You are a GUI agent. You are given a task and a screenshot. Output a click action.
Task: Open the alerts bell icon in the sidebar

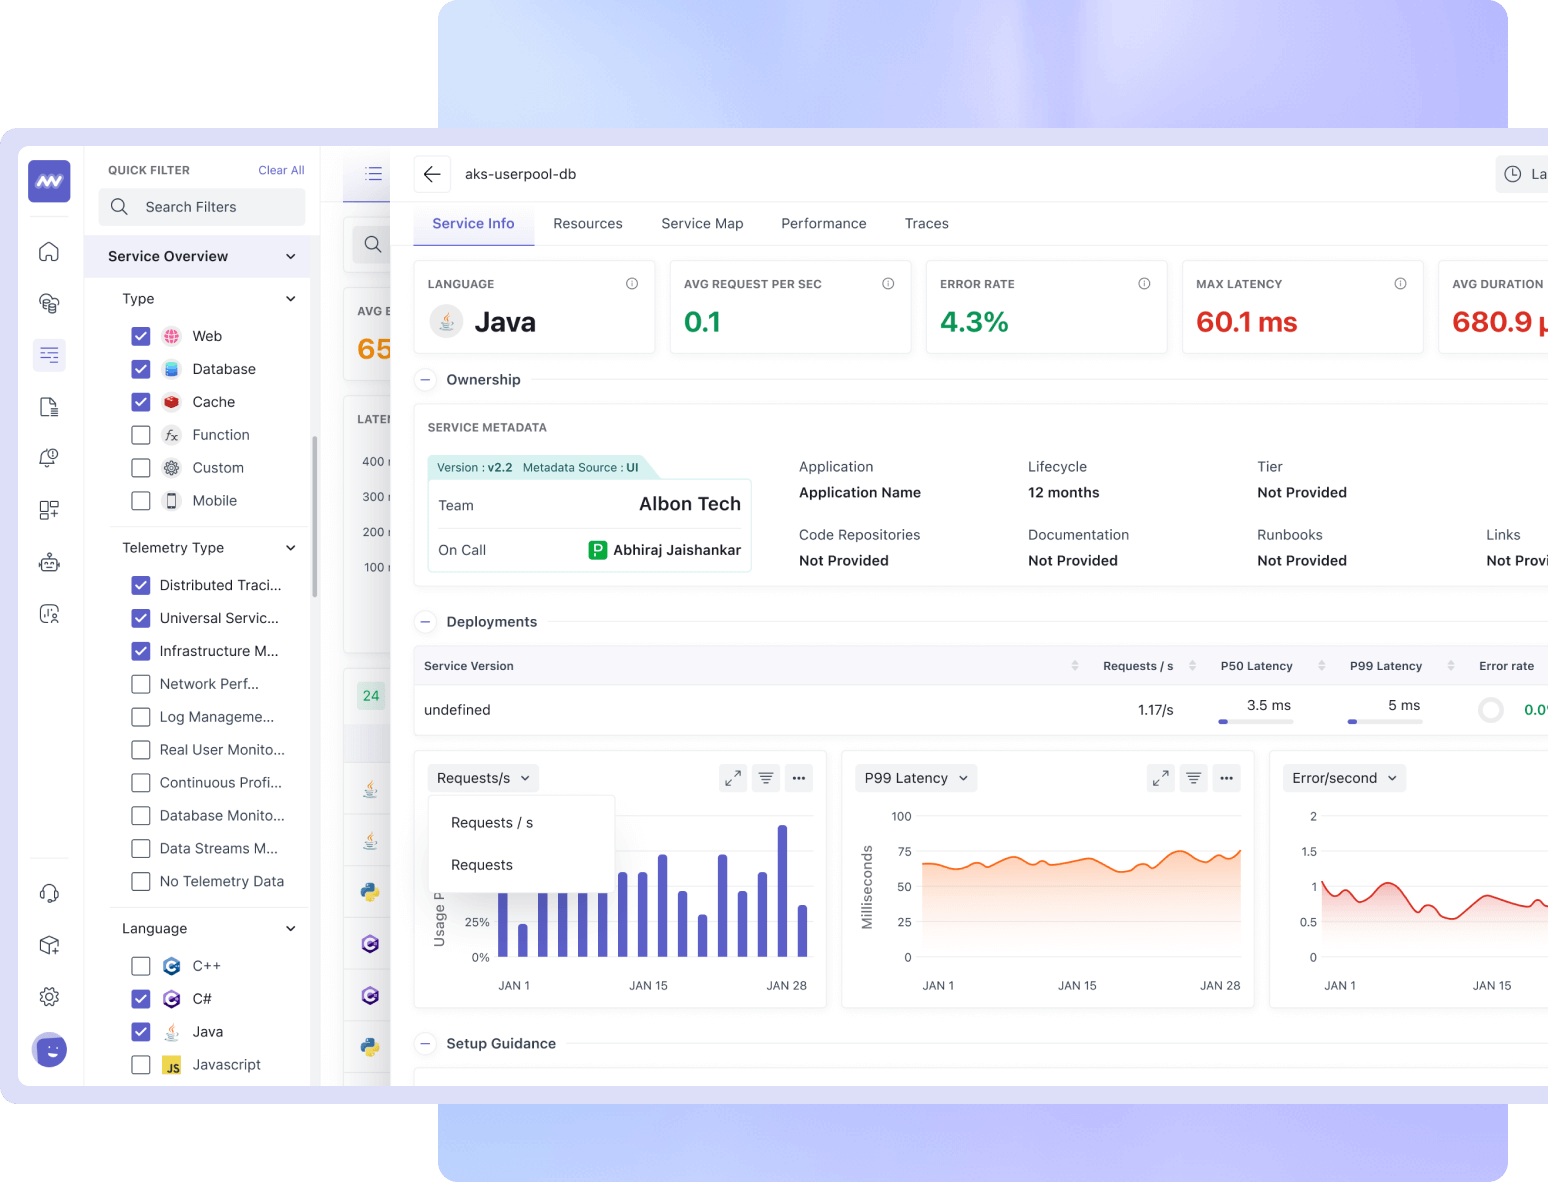(x=49, y=458)
